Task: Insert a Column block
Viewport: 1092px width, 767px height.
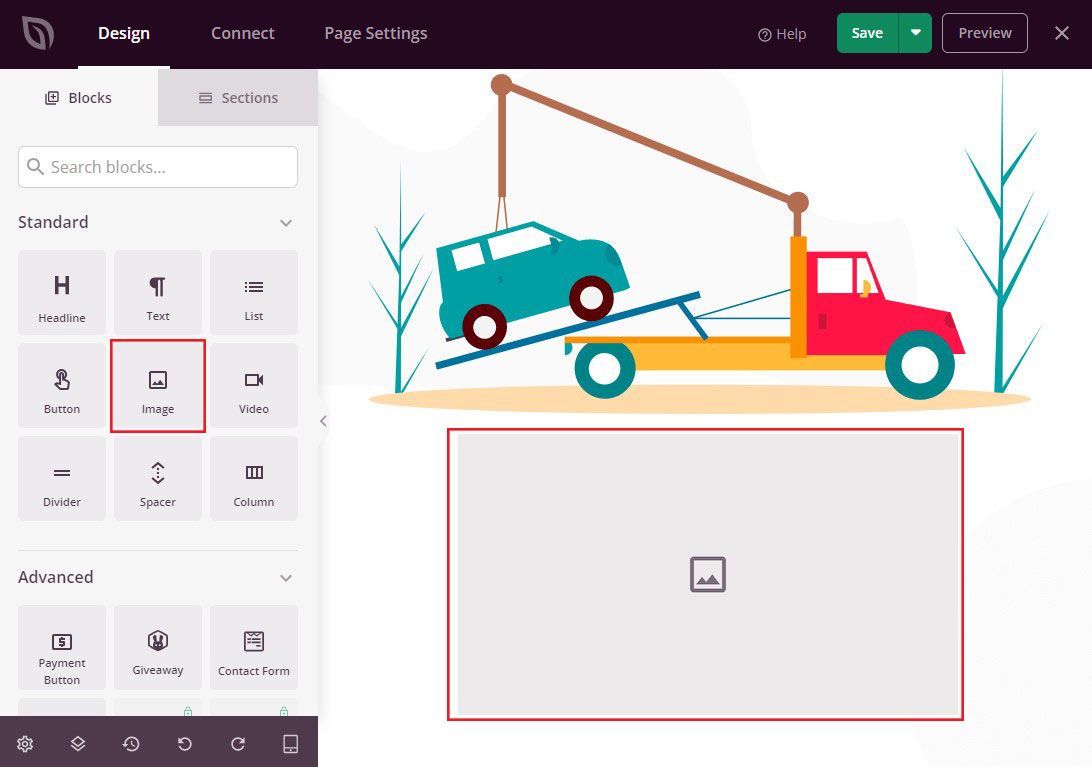Action: 254,479
